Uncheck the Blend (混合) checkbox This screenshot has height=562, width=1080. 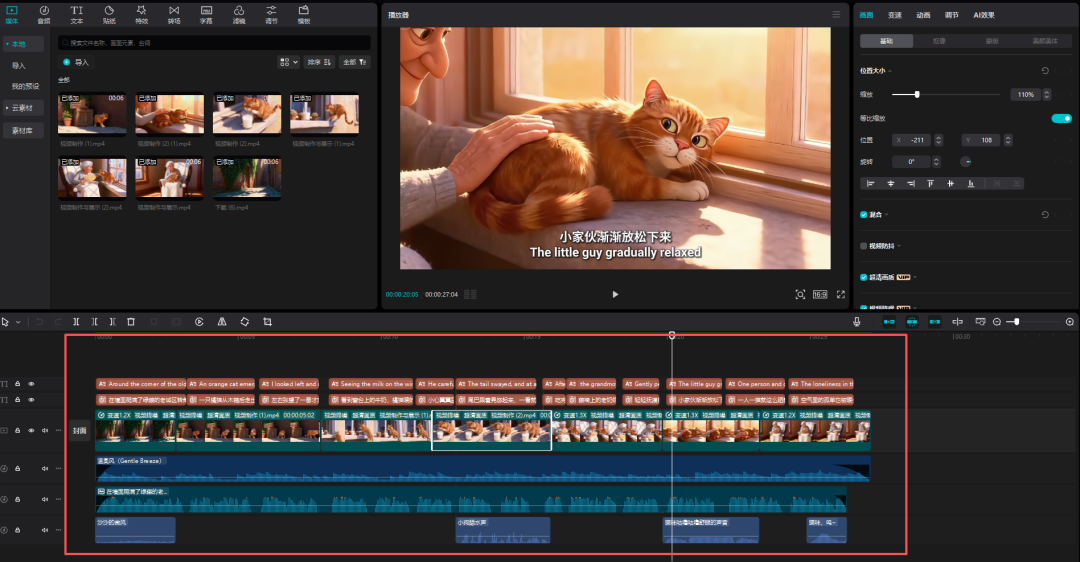(864, 214)
